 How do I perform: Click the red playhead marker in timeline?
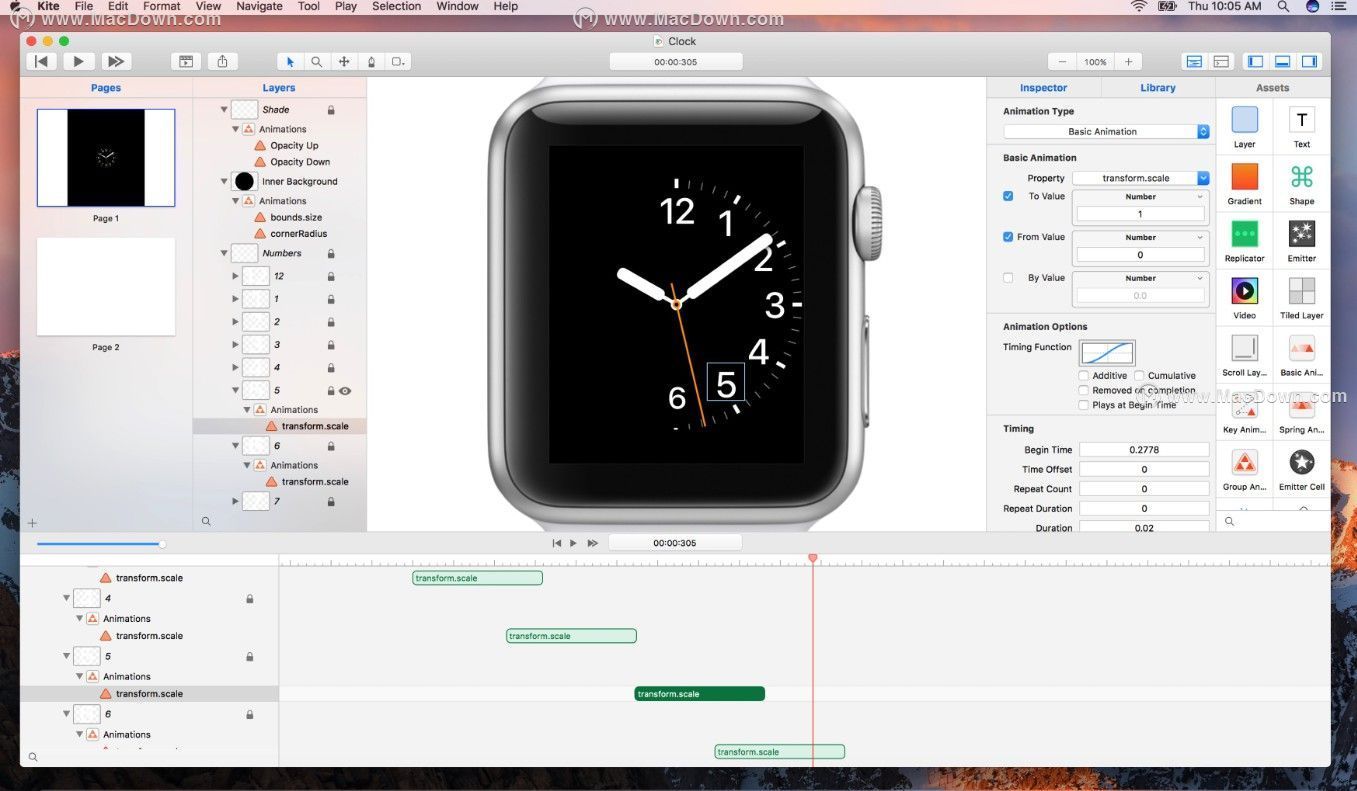click(813, 558)
